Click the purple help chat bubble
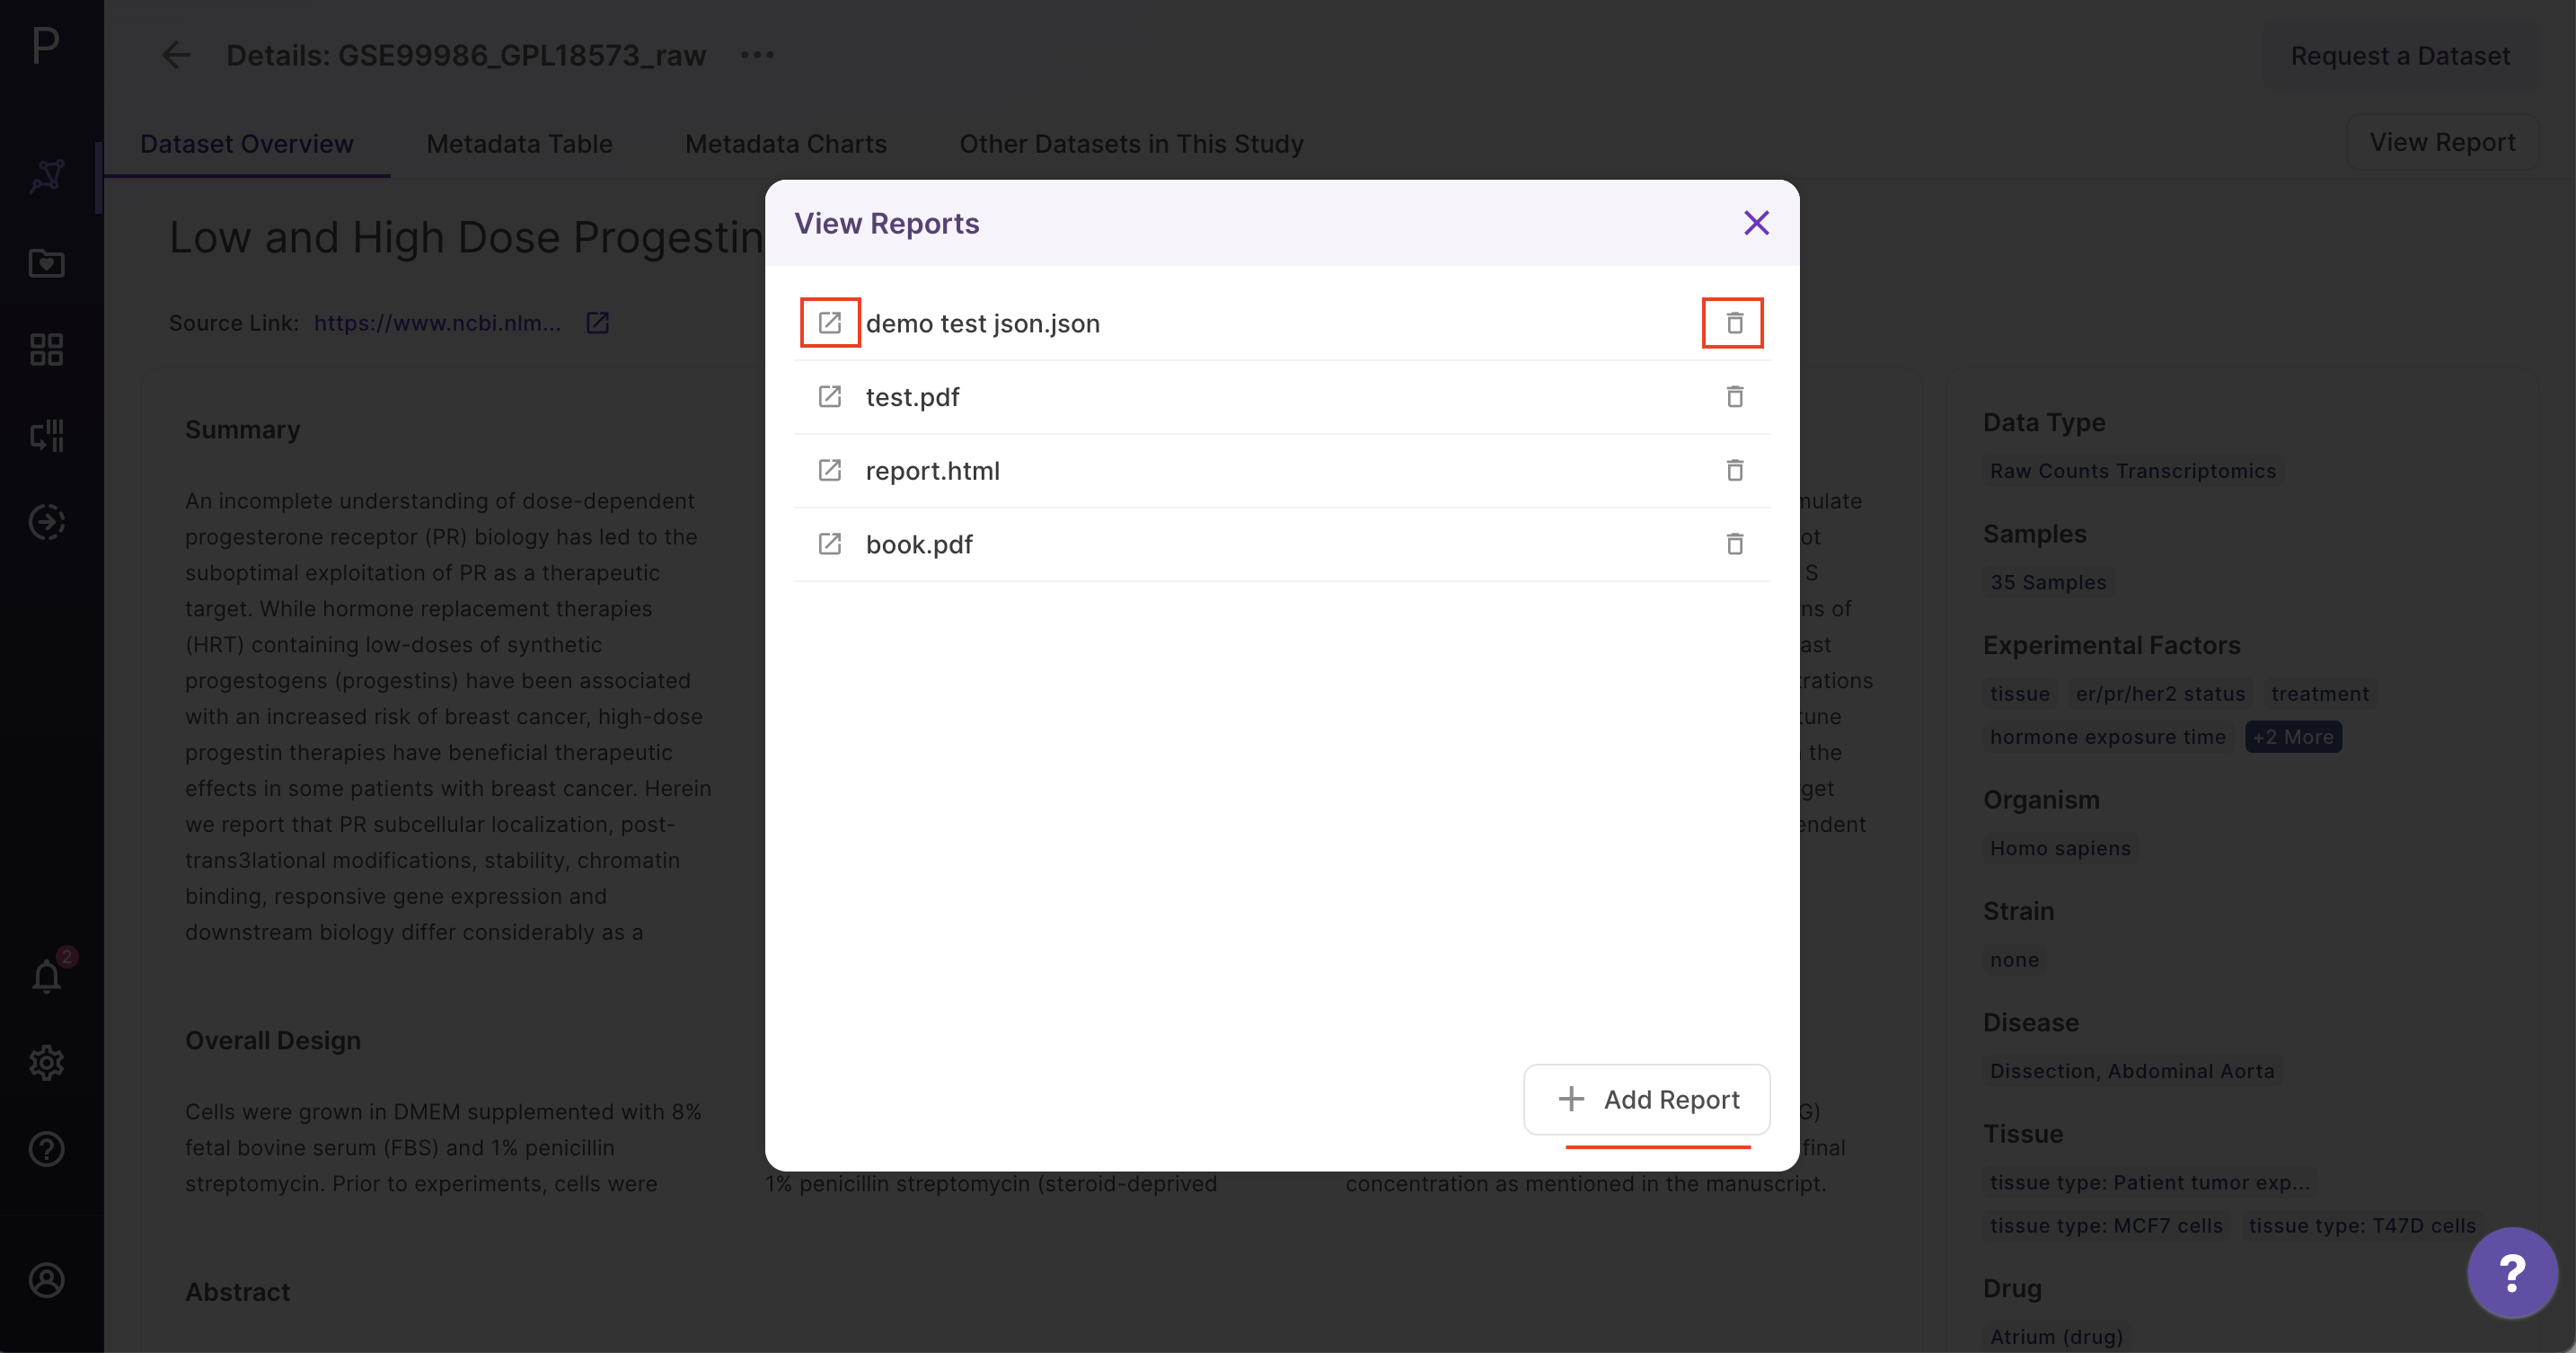 (2511, 1272)
